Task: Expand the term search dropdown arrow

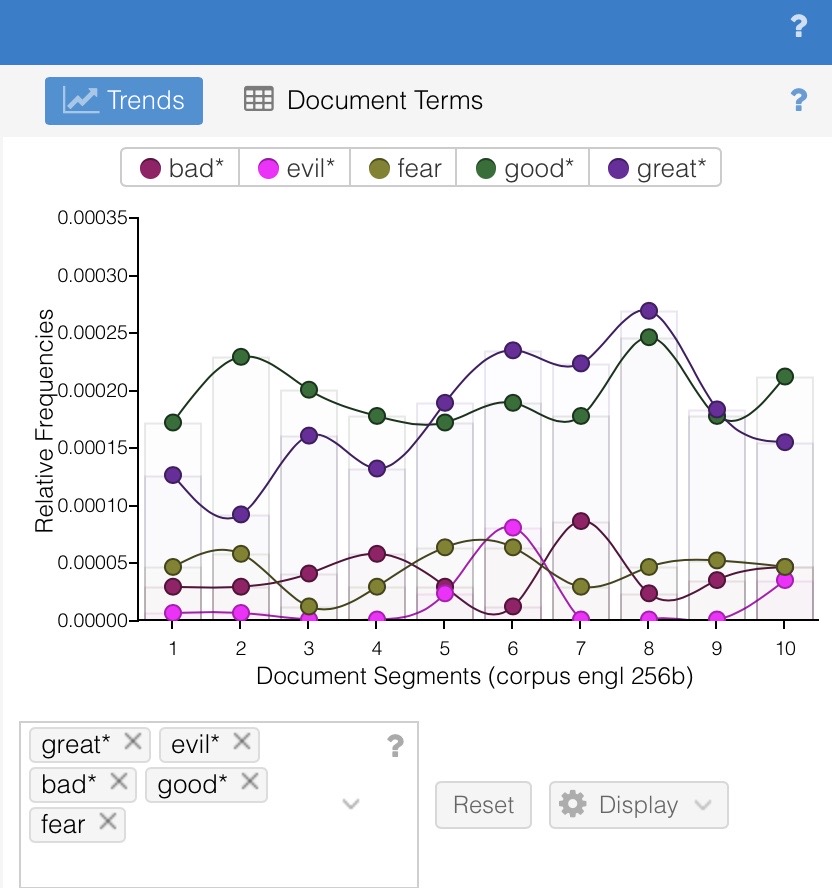Action: pyautogui.click(x=351, y=804)
